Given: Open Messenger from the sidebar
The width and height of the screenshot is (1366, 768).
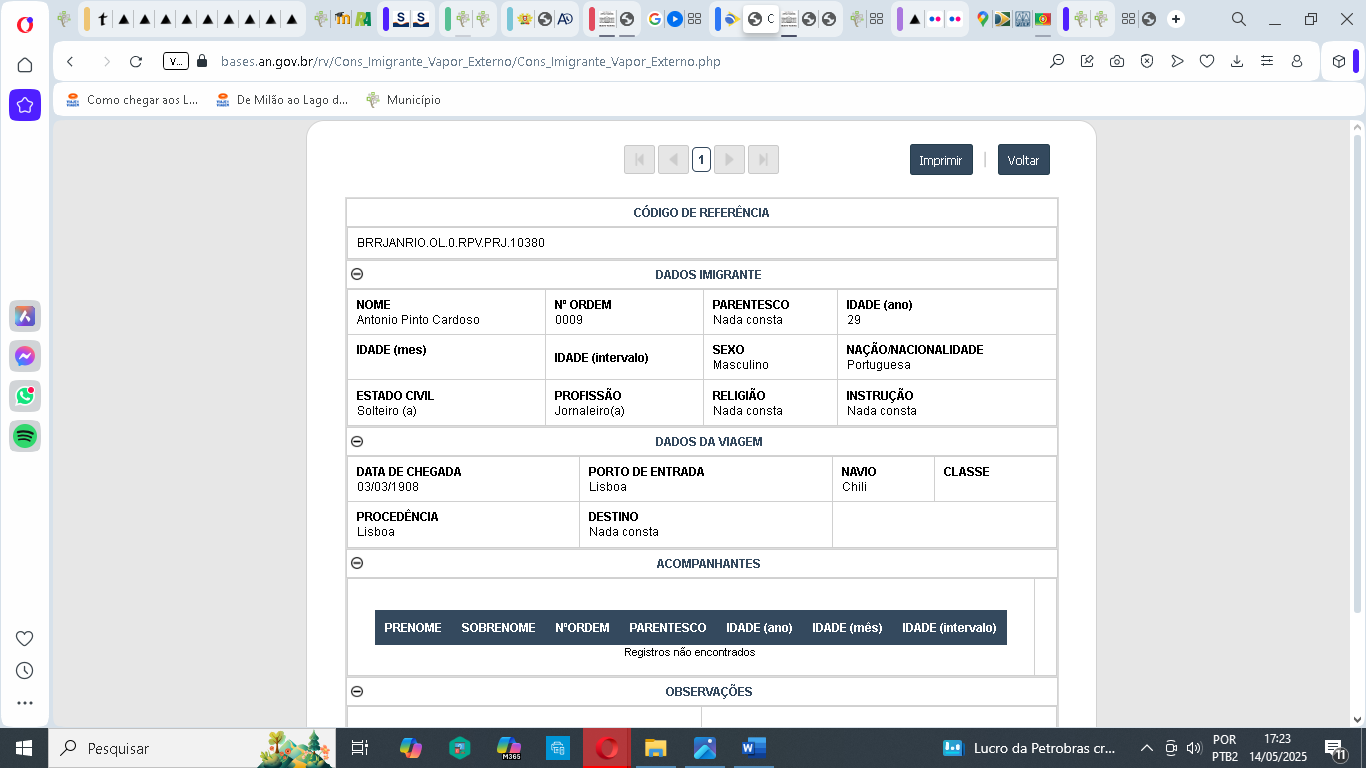Looking at the screenshot, I should [25, 356].
